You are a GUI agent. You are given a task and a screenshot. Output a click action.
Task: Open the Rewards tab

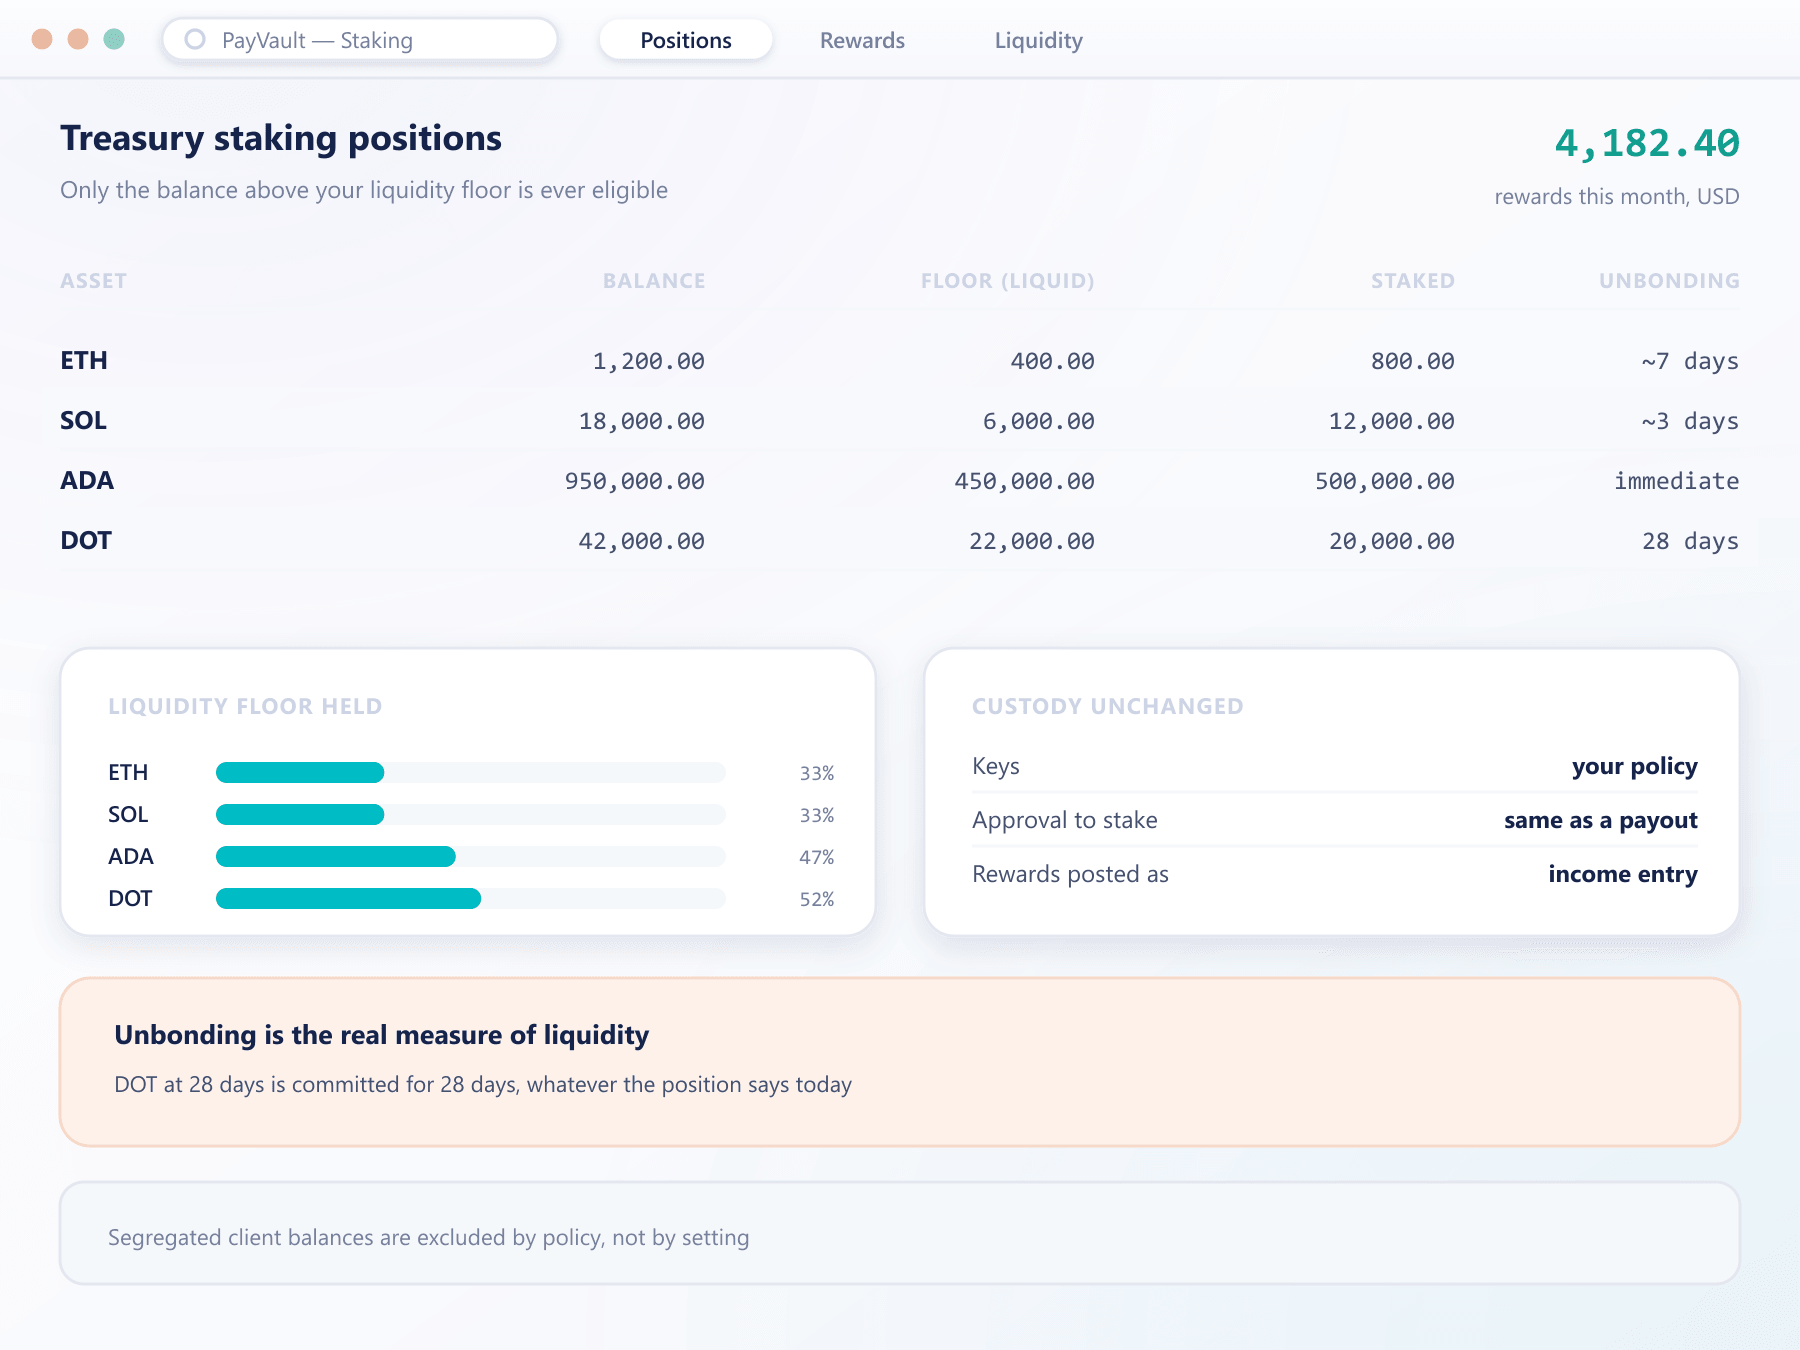pyautogui.click(x=862, y=40)
